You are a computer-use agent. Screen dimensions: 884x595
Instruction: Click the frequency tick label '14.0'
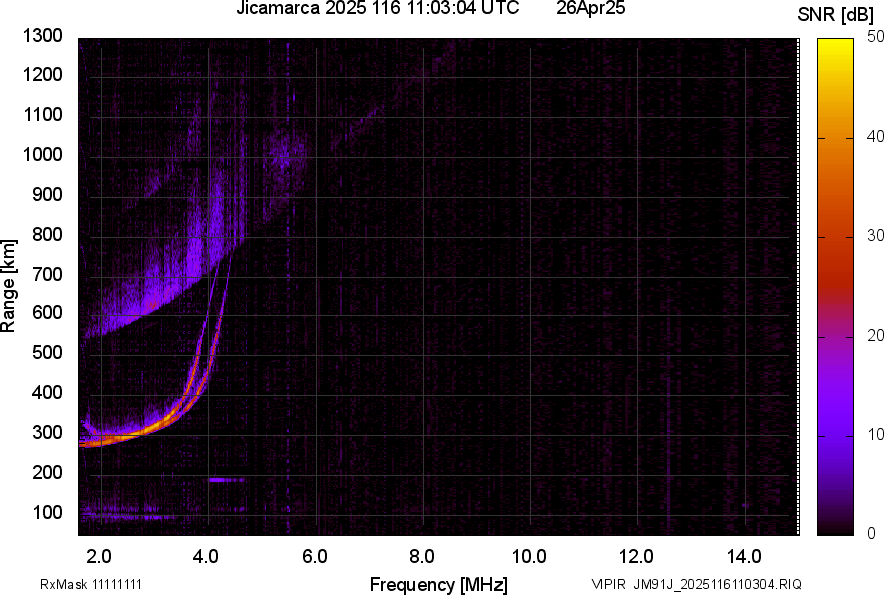(744, 557)
